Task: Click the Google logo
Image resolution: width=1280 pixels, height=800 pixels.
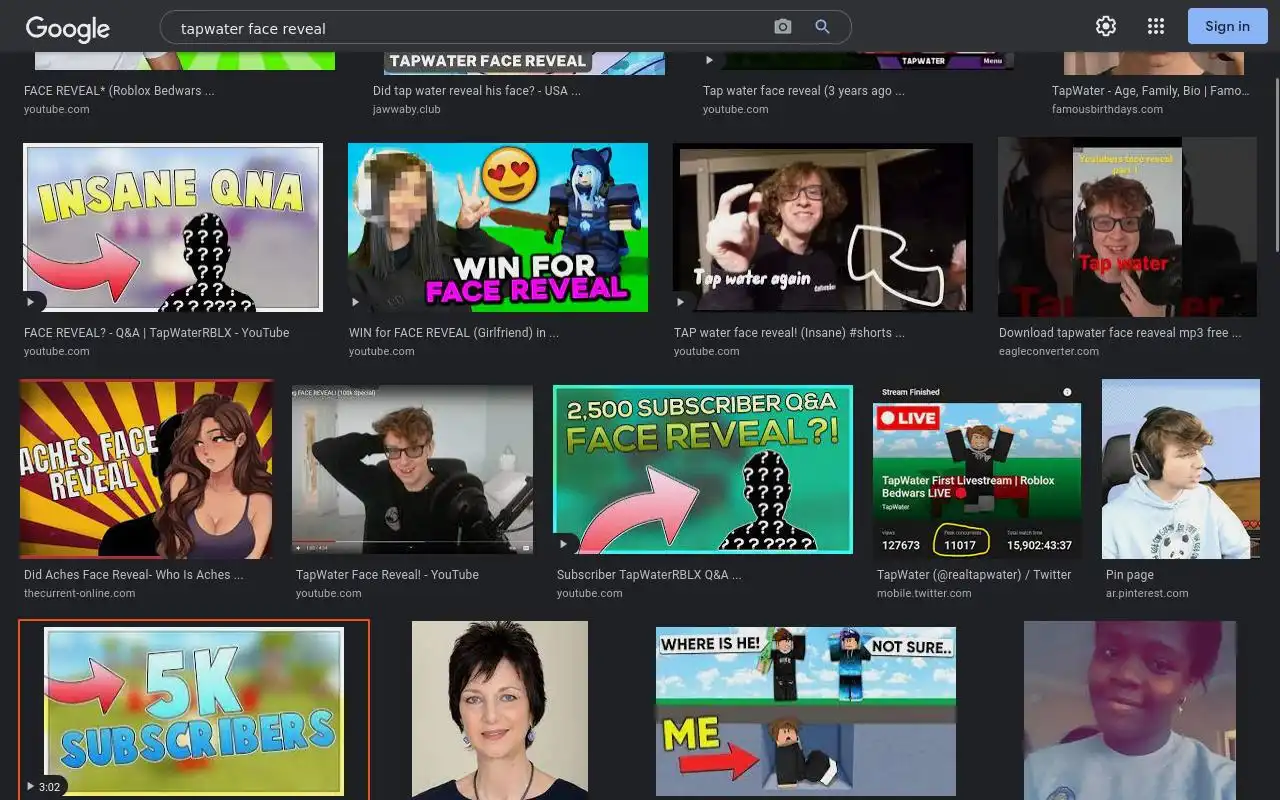Action: (x=67, y=29)
